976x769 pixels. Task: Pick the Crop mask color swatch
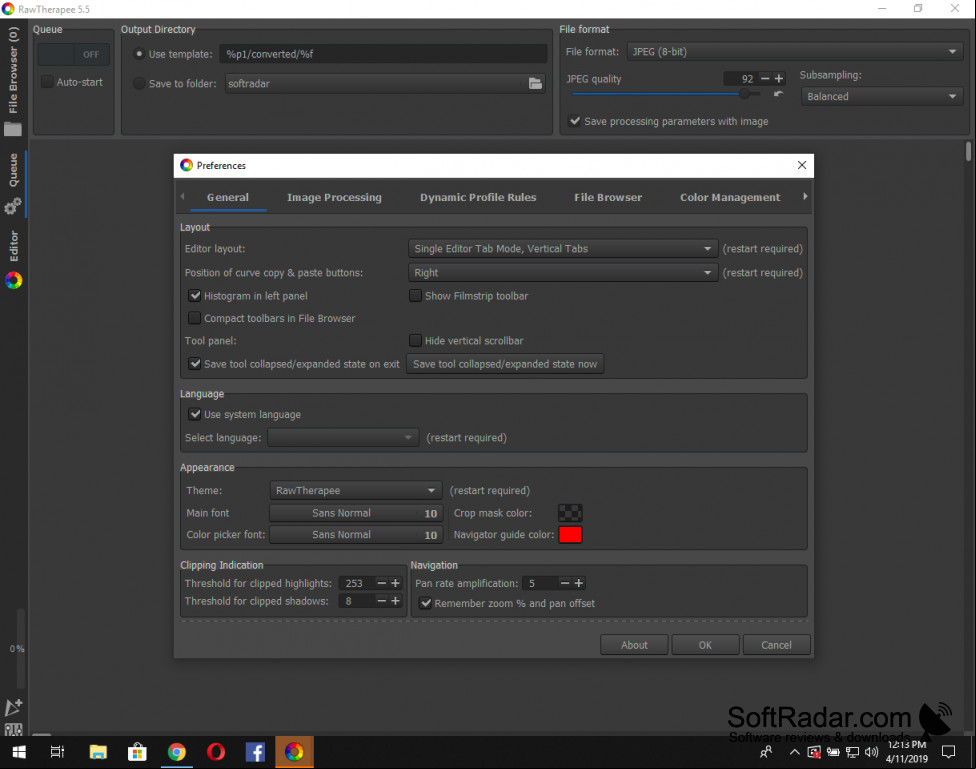[x=570, y=513]
